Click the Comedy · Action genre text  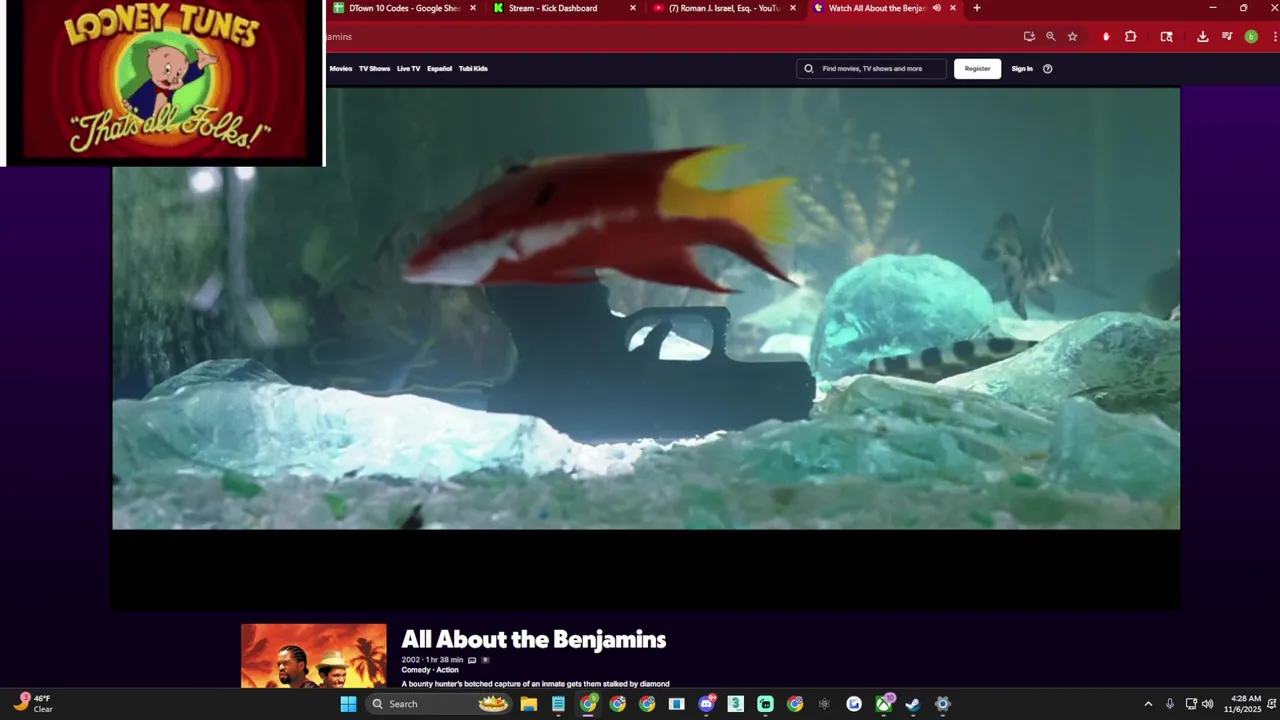[430, 670]
